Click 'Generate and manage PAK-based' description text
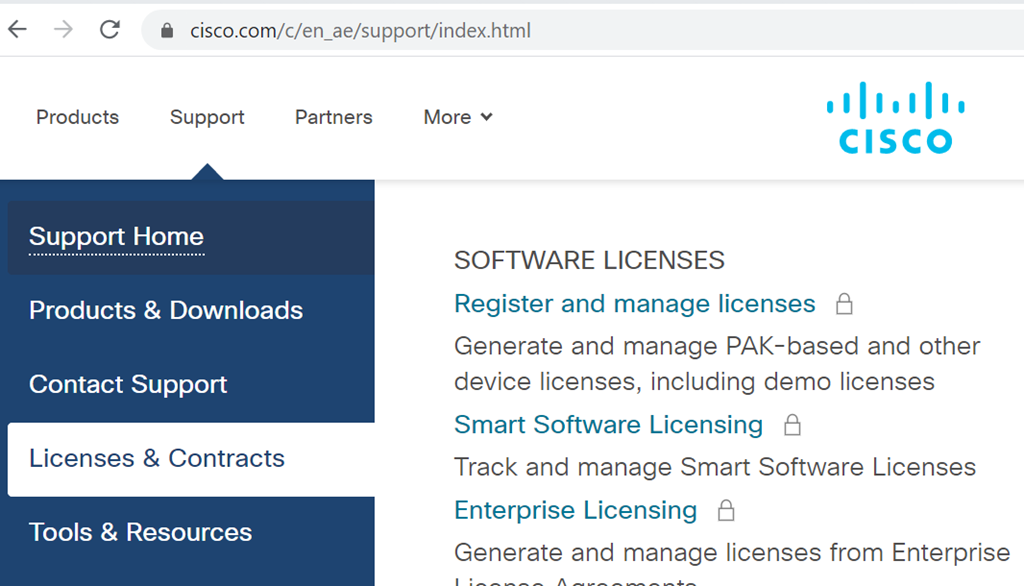1024x586 pixels. (717, 364)
